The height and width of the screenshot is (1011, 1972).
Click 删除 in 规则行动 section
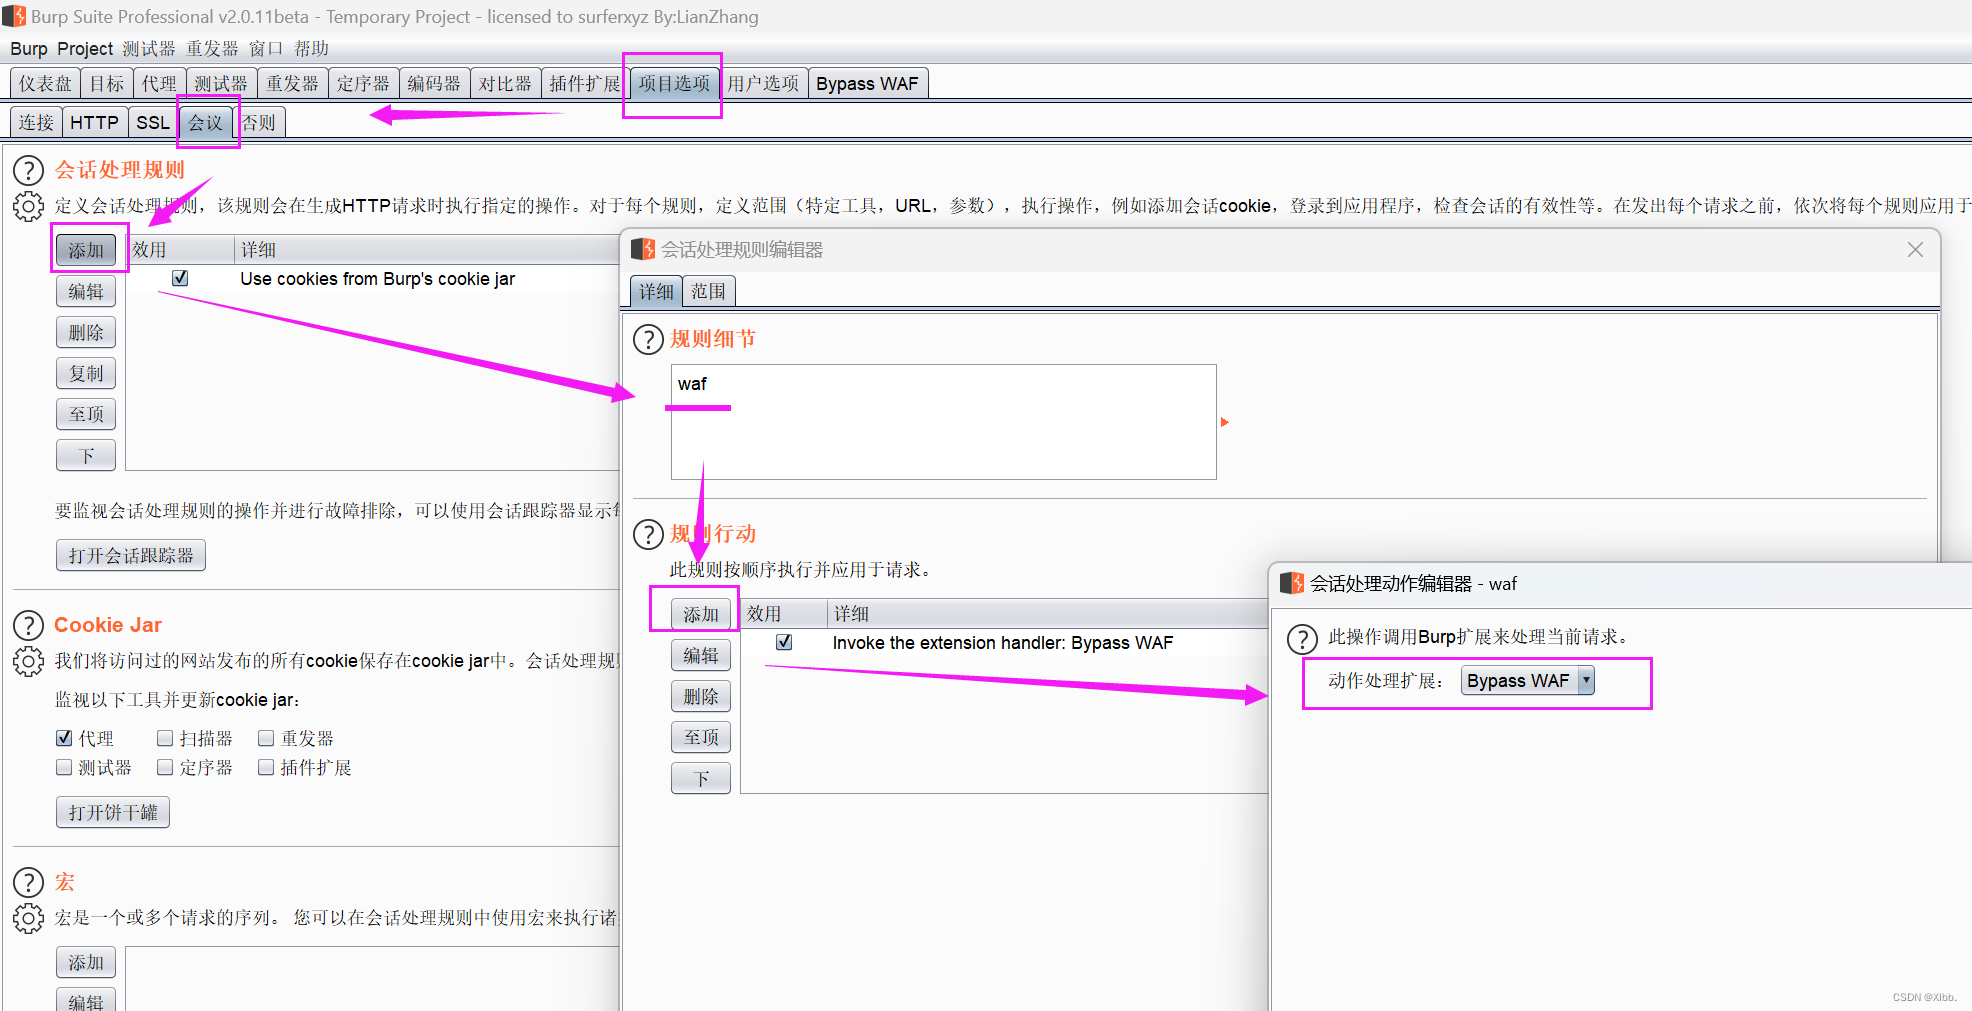coord(701,696)
